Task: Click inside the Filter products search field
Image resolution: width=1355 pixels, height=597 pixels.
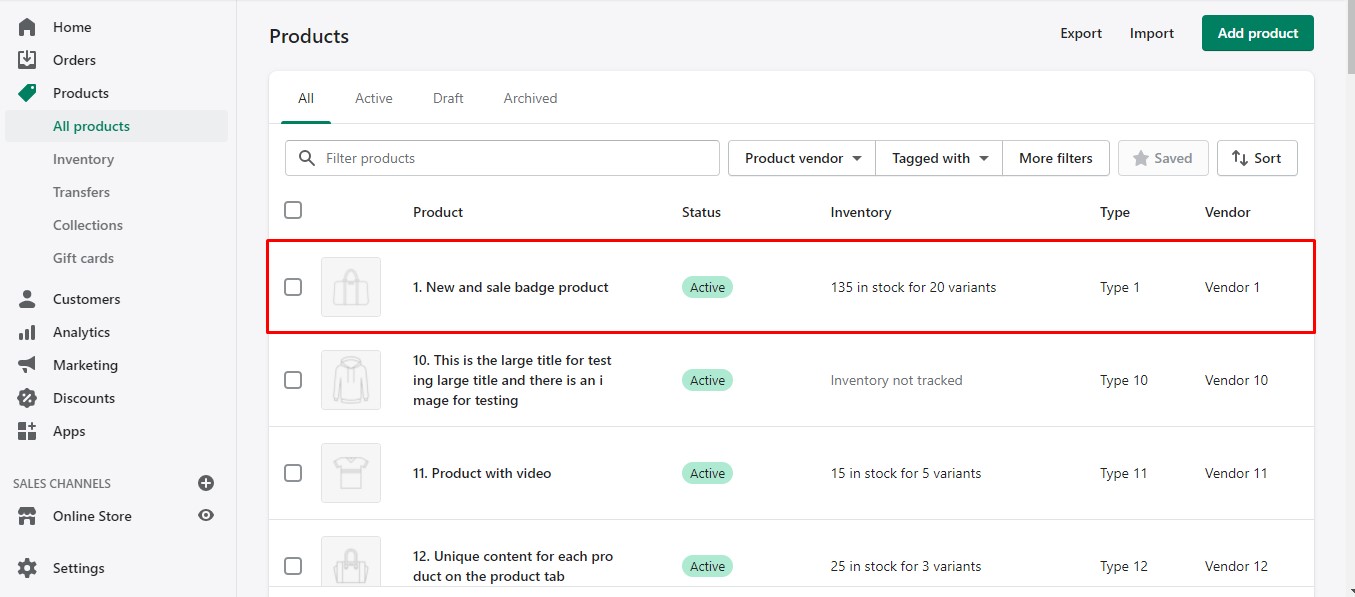Action: tap(500, 157)
